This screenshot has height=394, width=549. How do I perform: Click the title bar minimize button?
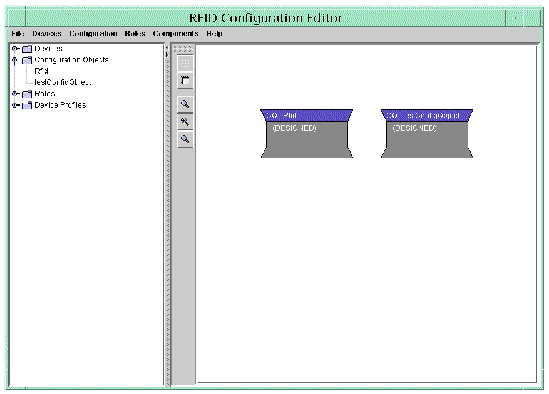pos(515,18)
